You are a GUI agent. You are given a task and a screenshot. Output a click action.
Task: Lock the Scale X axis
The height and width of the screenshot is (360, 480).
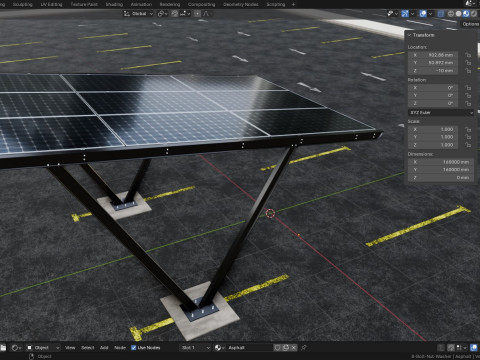point(468,129)
